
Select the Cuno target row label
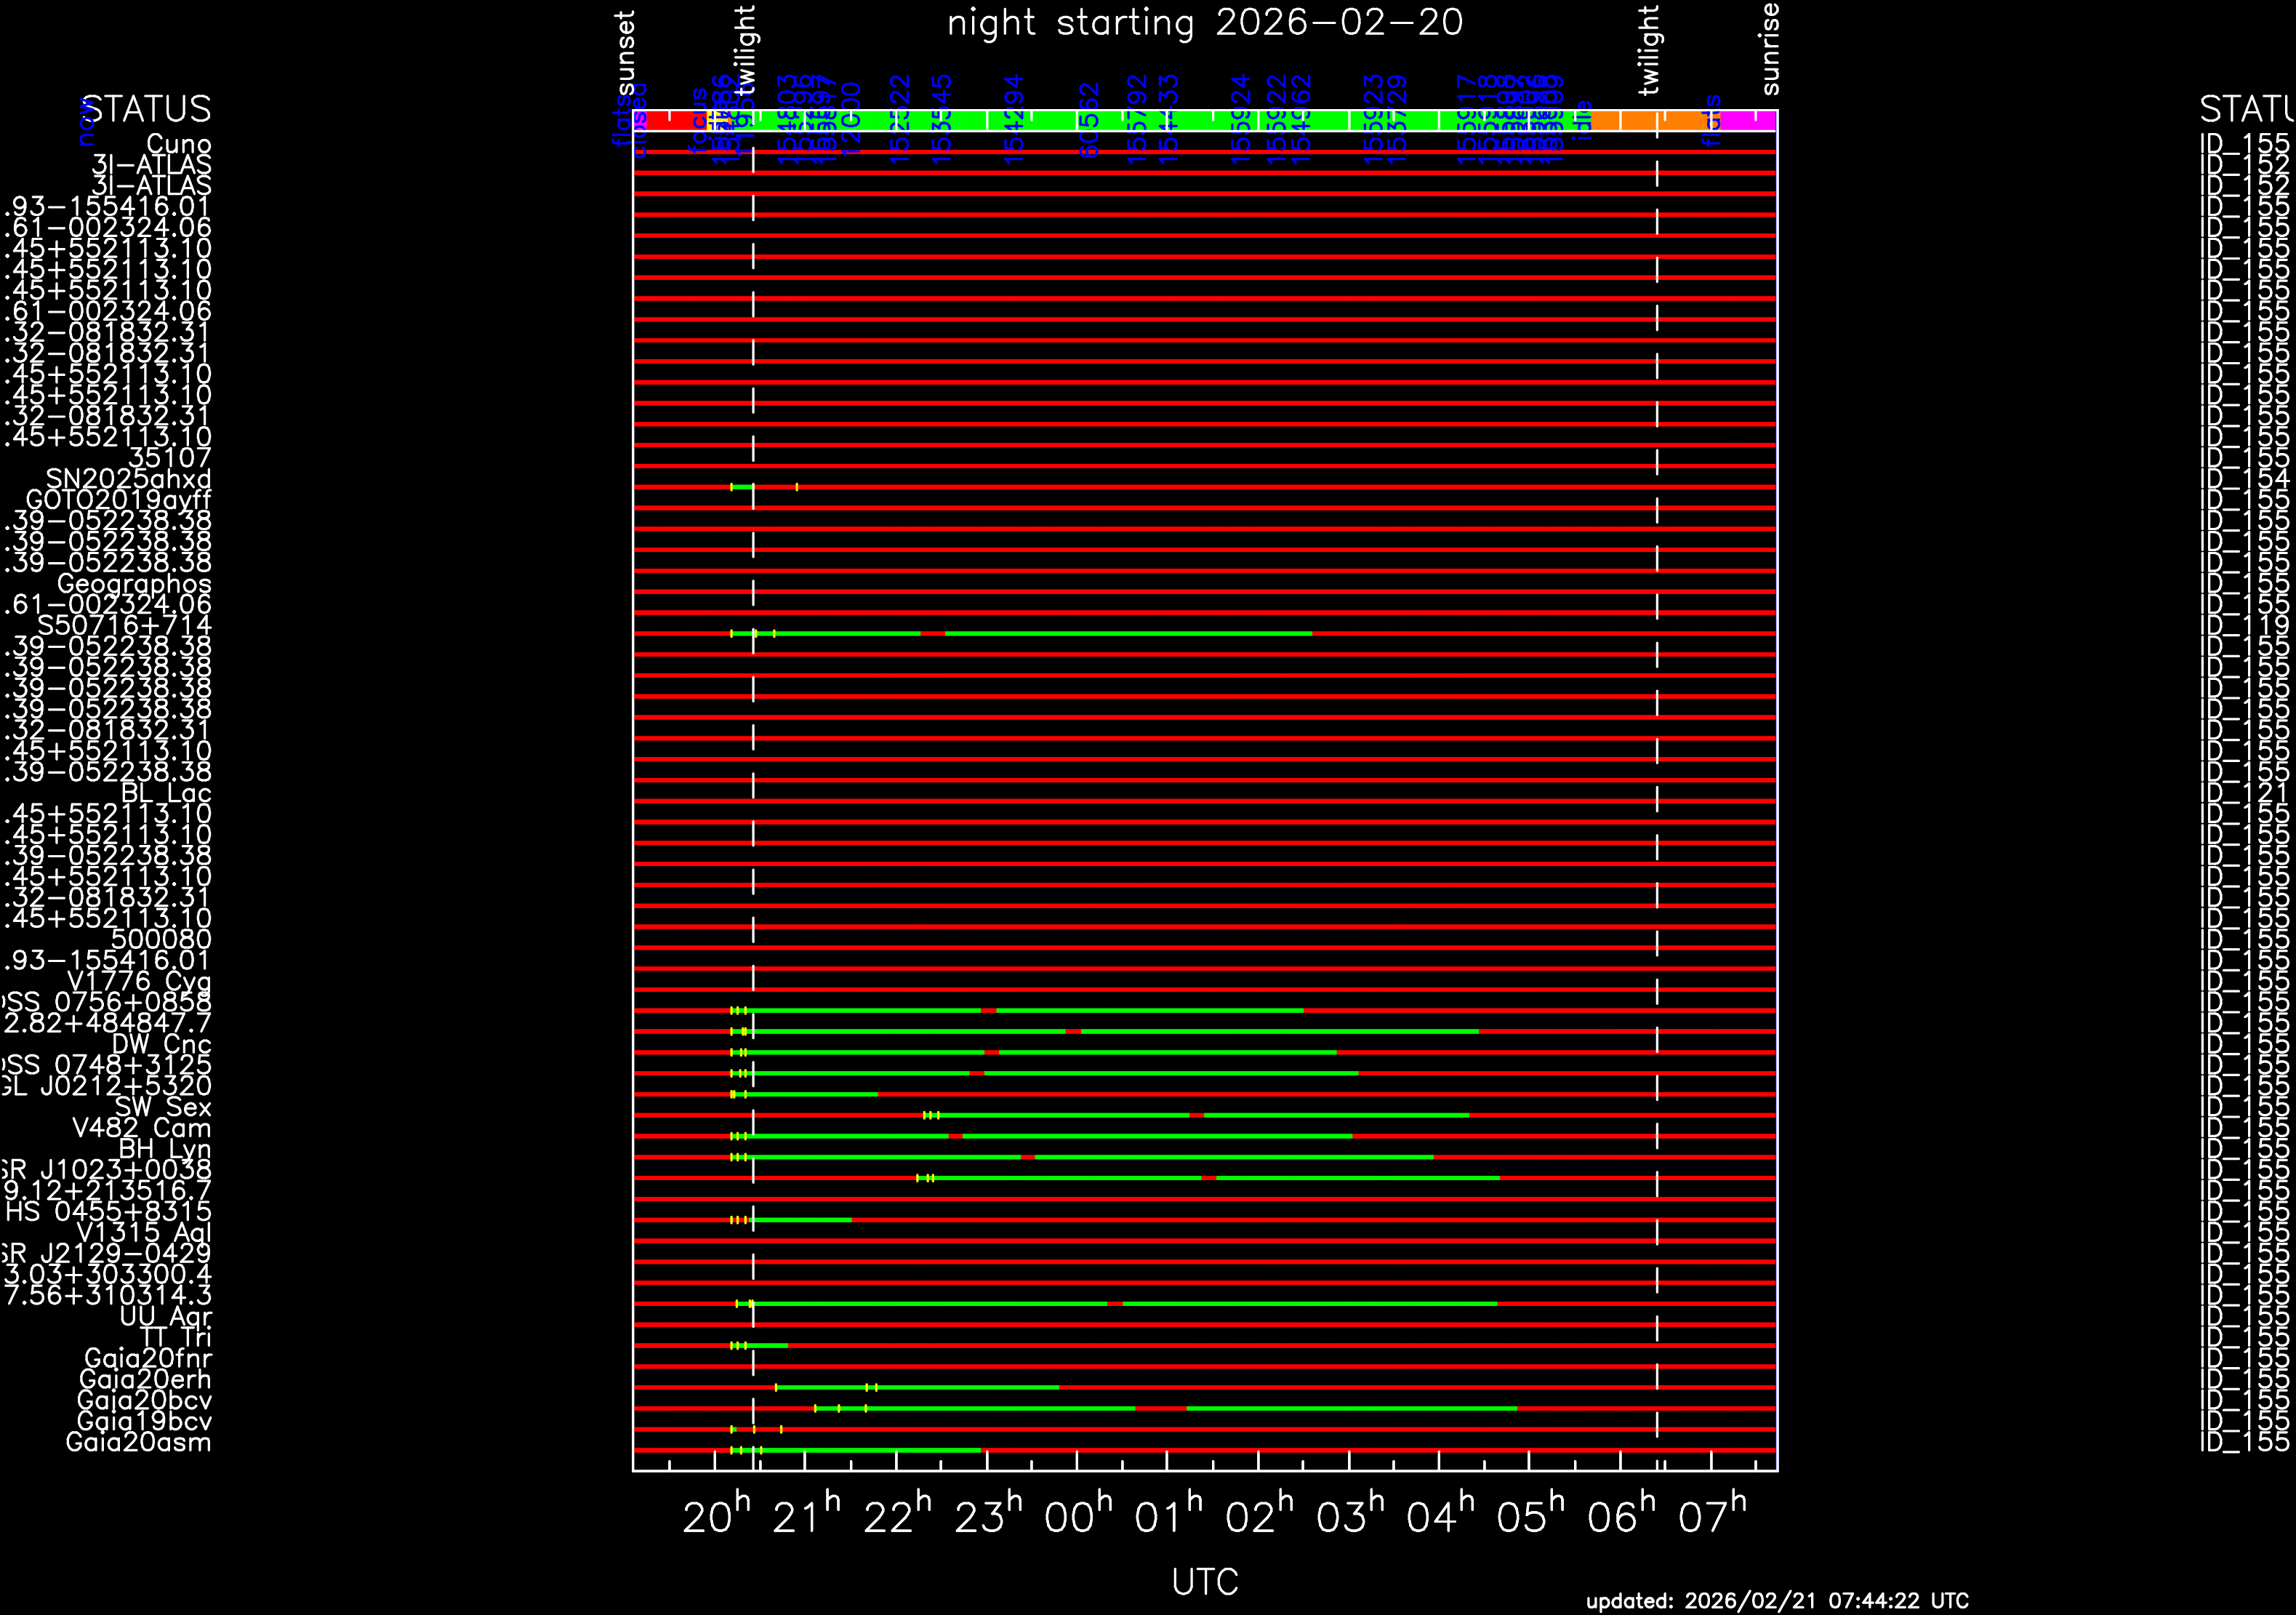pyautogui.click(x=178, y=144)
